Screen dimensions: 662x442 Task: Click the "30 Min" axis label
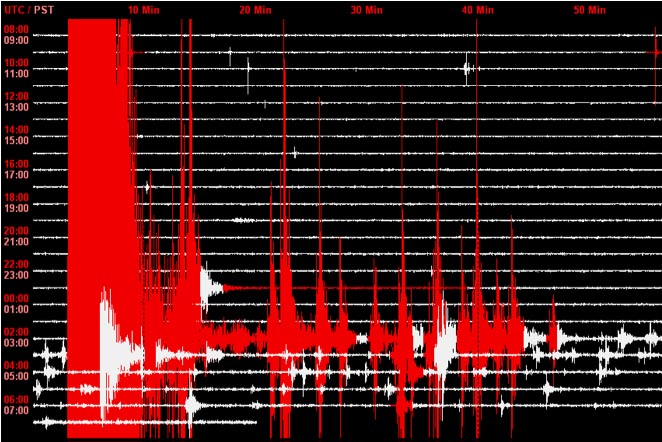tap(366, 10)
